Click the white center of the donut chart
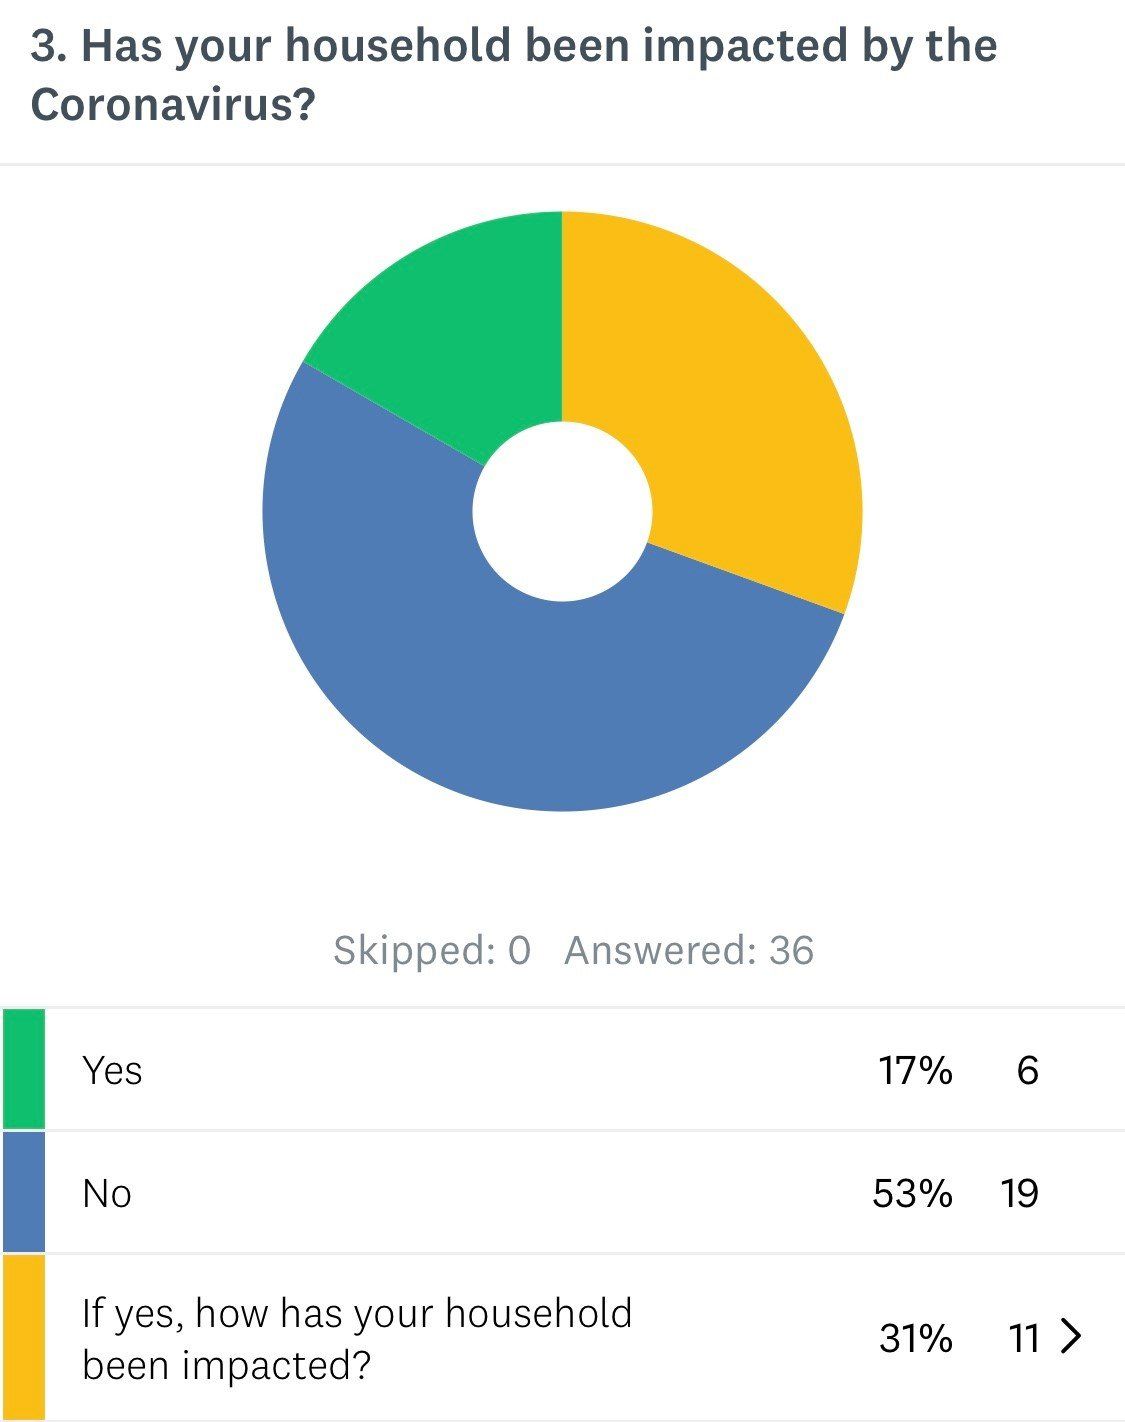The width and height of the screenshot is (1125, 1422). (x=562, y=511)
